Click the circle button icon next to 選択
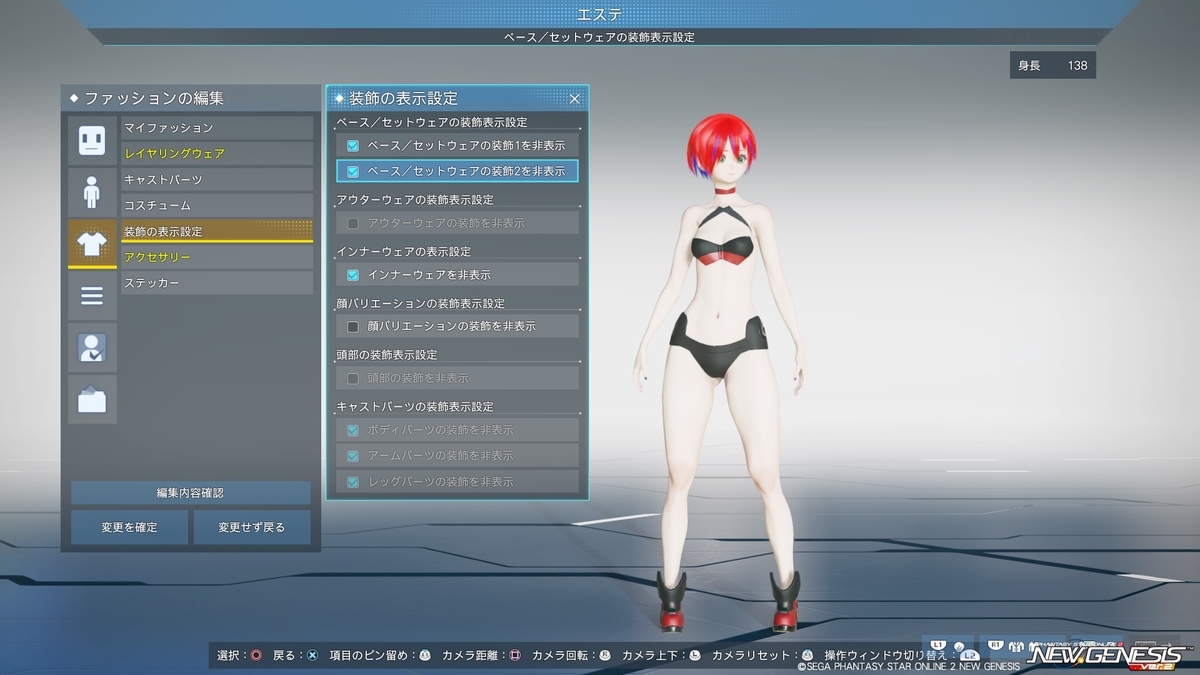Image resolution: width=1200 pixels, height=675 pixels. click(x=257, y=656)
